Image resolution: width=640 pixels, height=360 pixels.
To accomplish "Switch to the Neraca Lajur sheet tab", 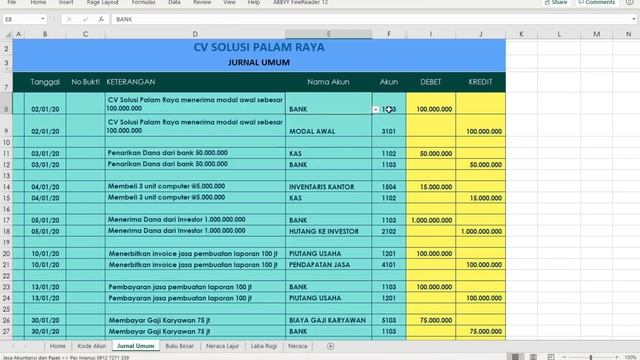I will (222, 346).
